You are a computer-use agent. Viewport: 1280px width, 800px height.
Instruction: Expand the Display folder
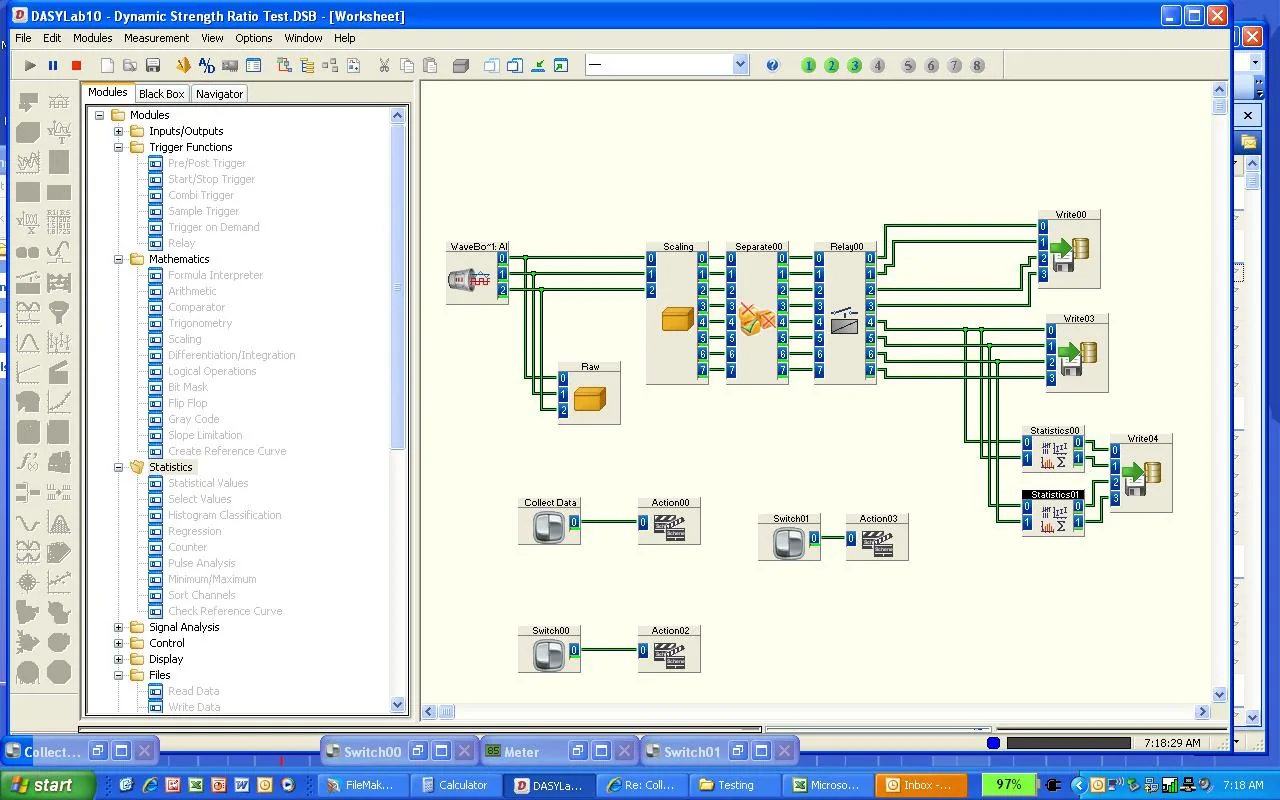[119, 659]
